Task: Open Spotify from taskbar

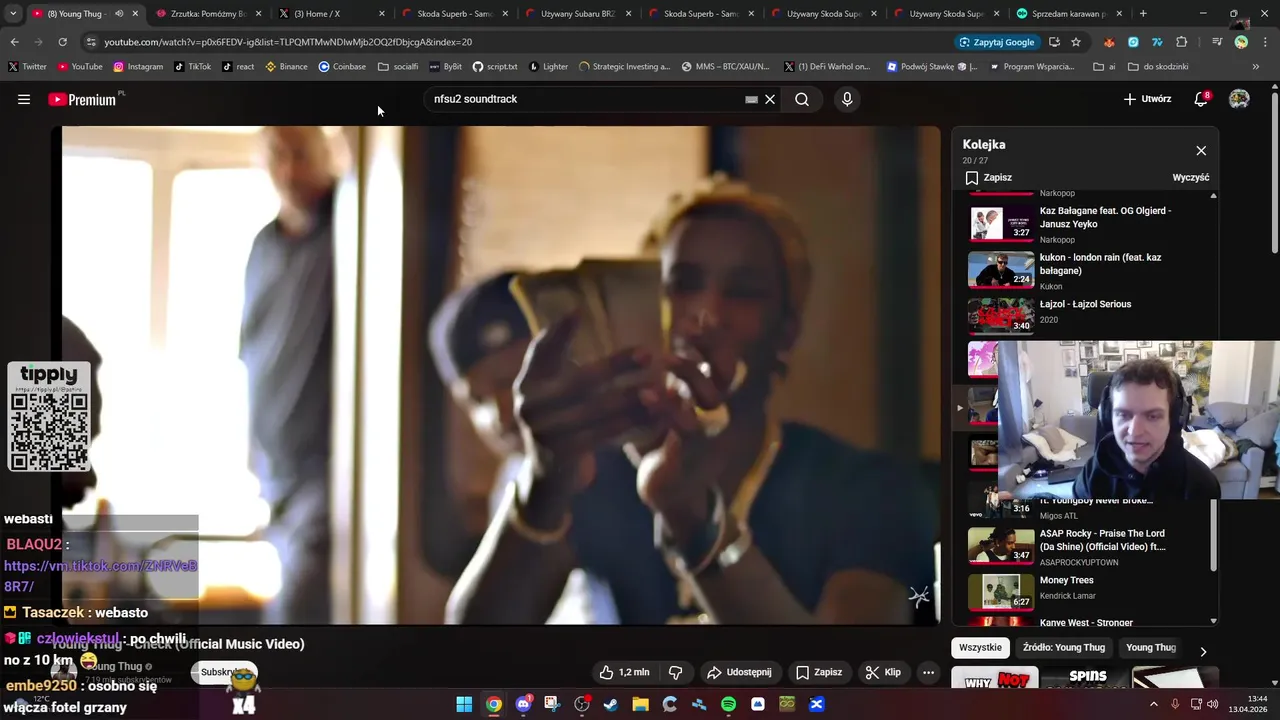Action: 728,704
